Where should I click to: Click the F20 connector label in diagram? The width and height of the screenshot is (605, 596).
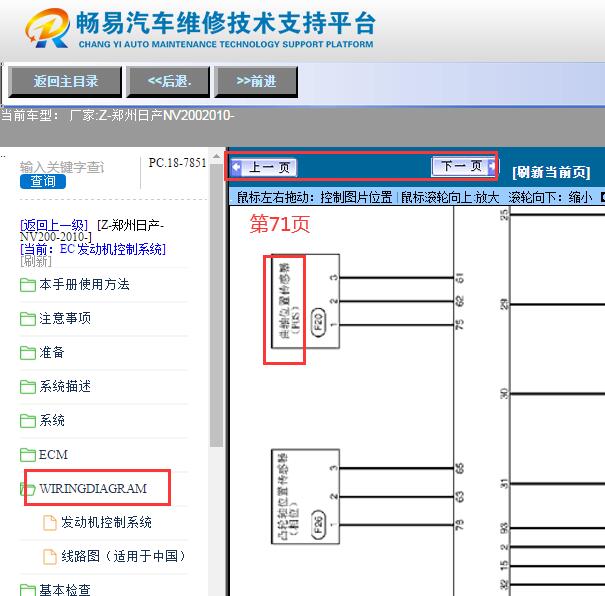coord(318,322)
